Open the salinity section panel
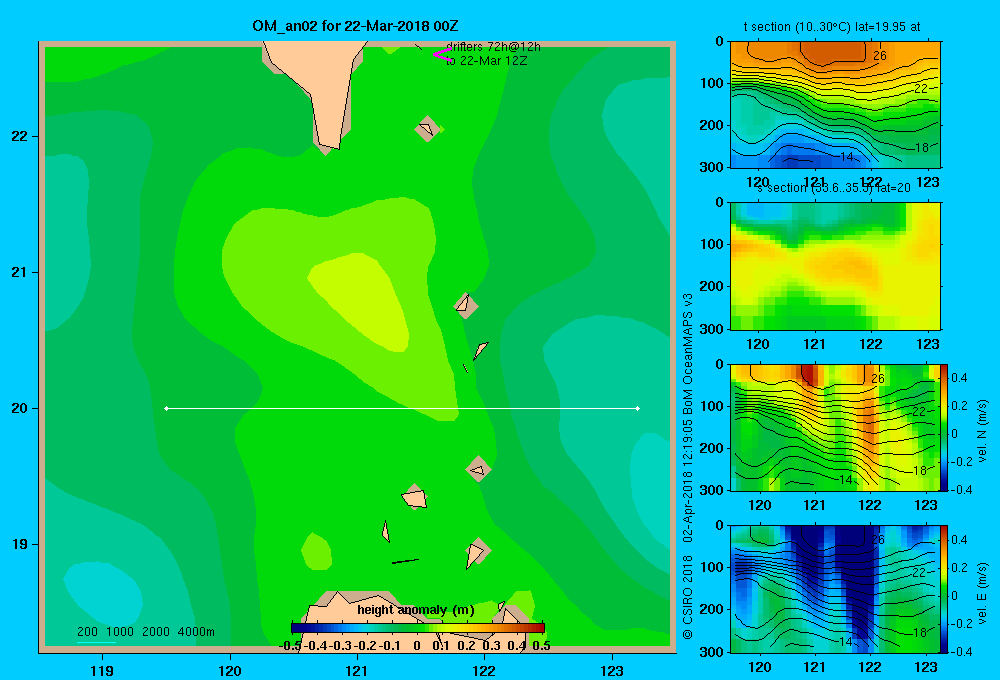 835,266
